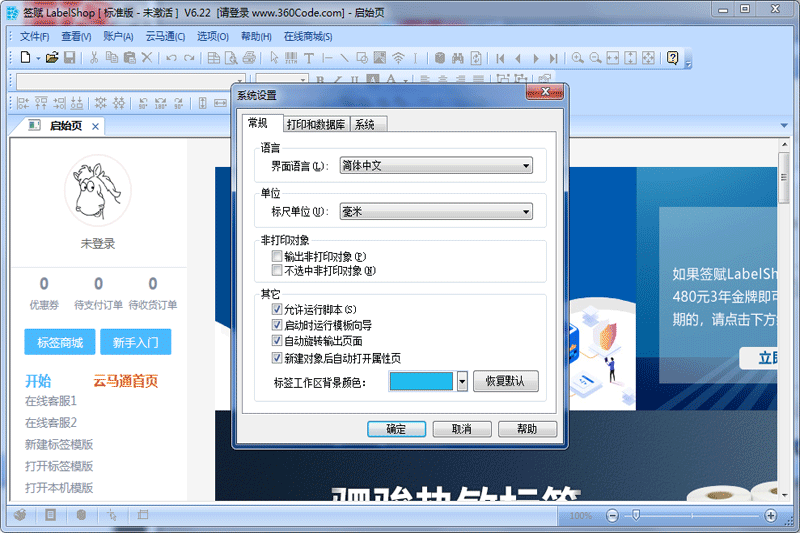Click 取消 button in dialog

[x=462, y=429]
